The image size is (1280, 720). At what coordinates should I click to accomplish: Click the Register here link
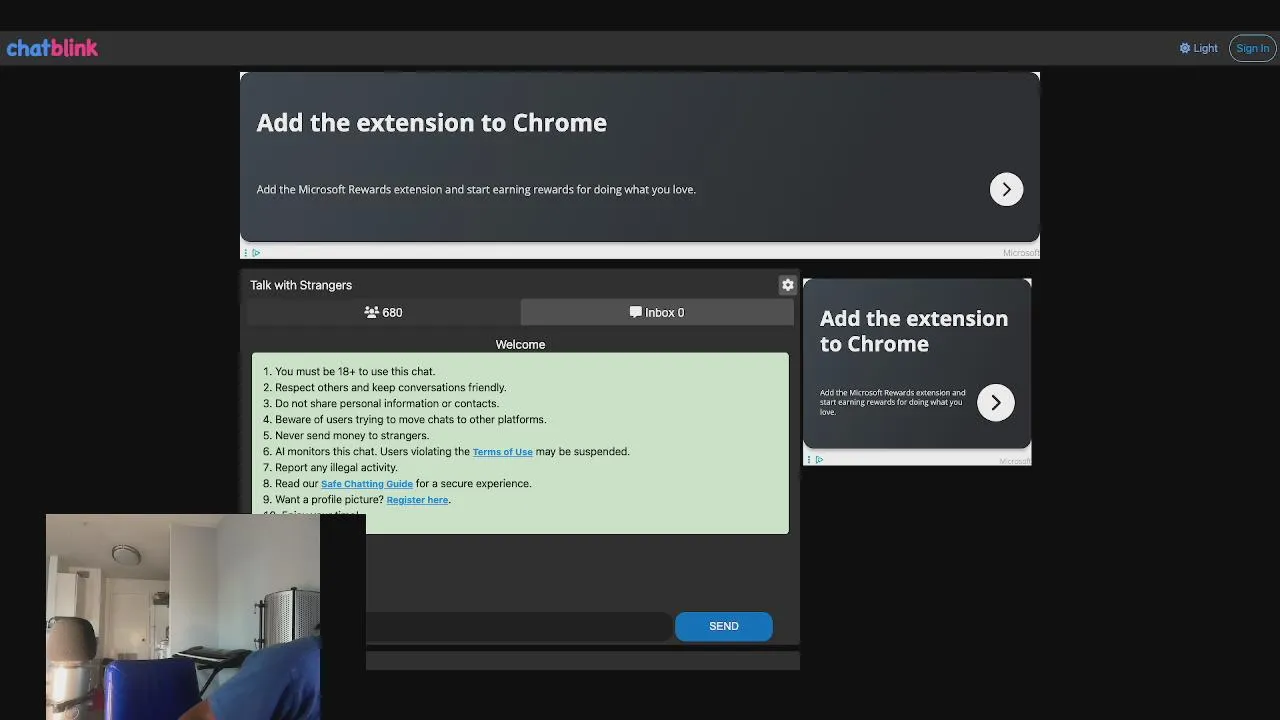tap(417, 500)
